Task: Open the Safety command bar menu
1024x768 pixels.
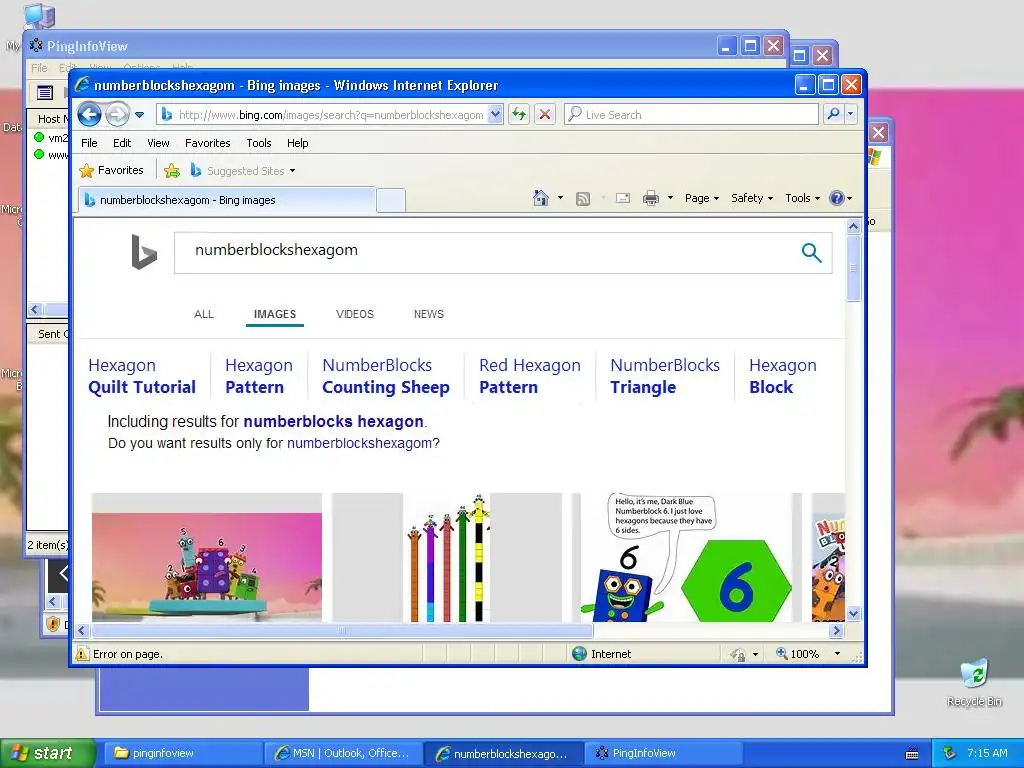Action: [x=752, y=198]
